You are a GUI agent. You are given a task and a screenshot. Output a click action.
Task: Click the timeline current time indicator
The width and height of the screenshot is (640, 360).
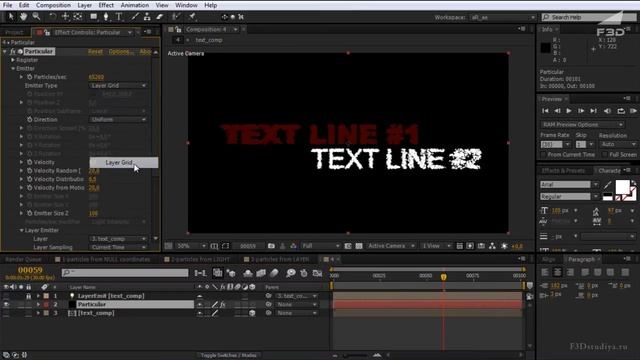tap(443, 277)
